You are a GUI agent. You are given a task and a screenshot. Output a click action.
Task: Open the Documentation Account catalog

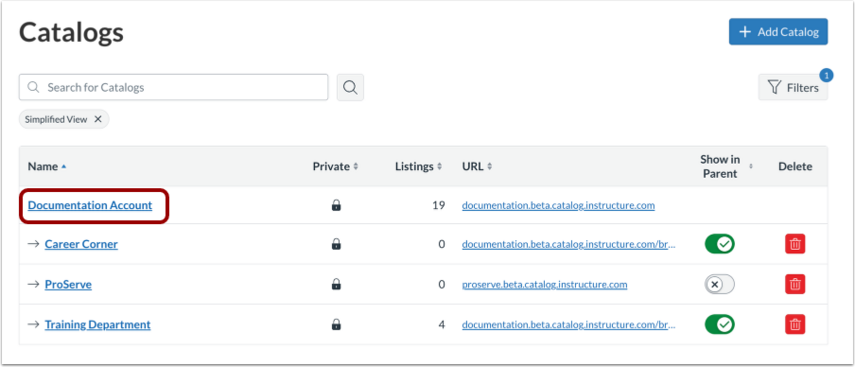[90, 205]
